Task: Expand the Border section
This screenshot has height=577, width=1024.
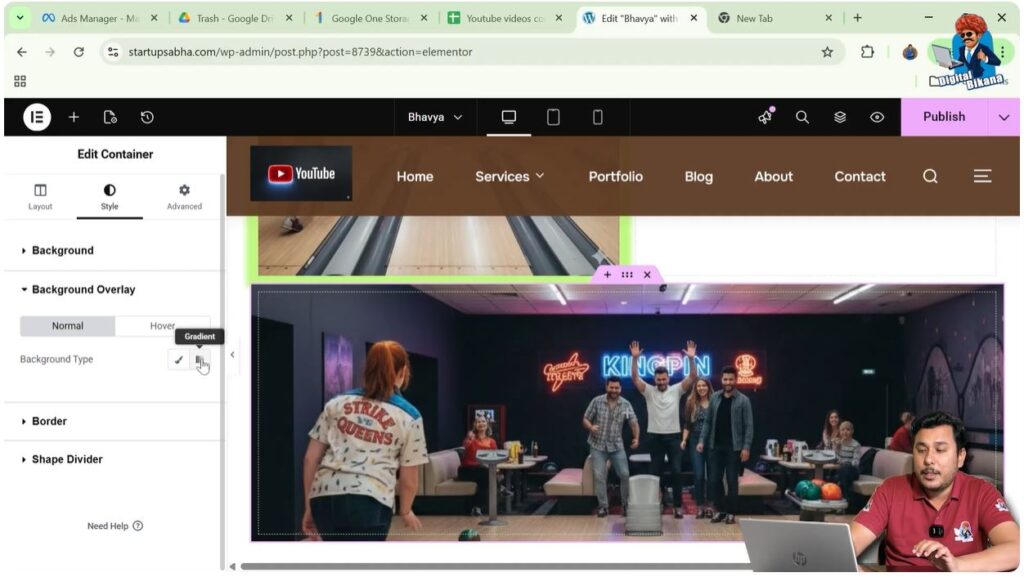Action: 48,421
